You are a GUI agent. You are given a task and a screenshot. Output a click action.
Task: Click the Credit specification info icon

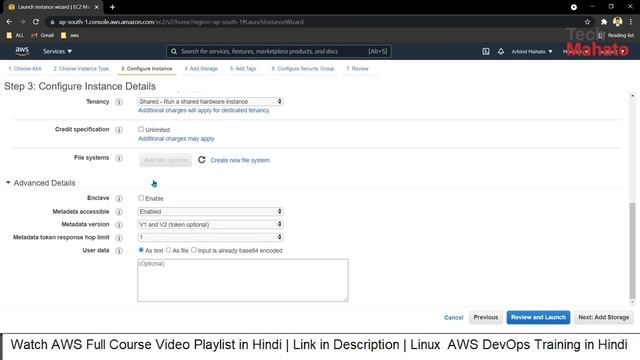click(x=119, y=130)
